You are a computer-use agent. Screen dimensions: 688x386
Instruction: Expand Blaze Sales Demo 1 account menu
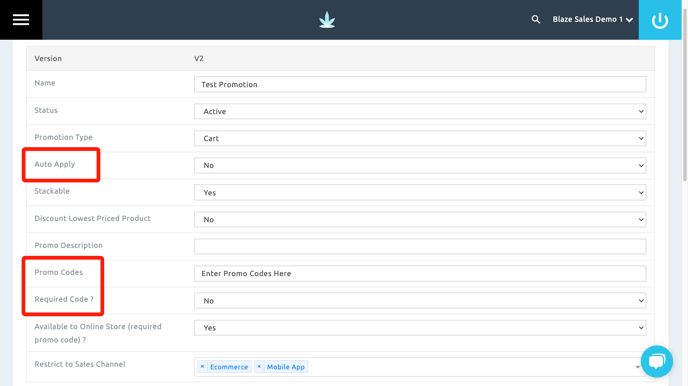click(x=592, y=19)
